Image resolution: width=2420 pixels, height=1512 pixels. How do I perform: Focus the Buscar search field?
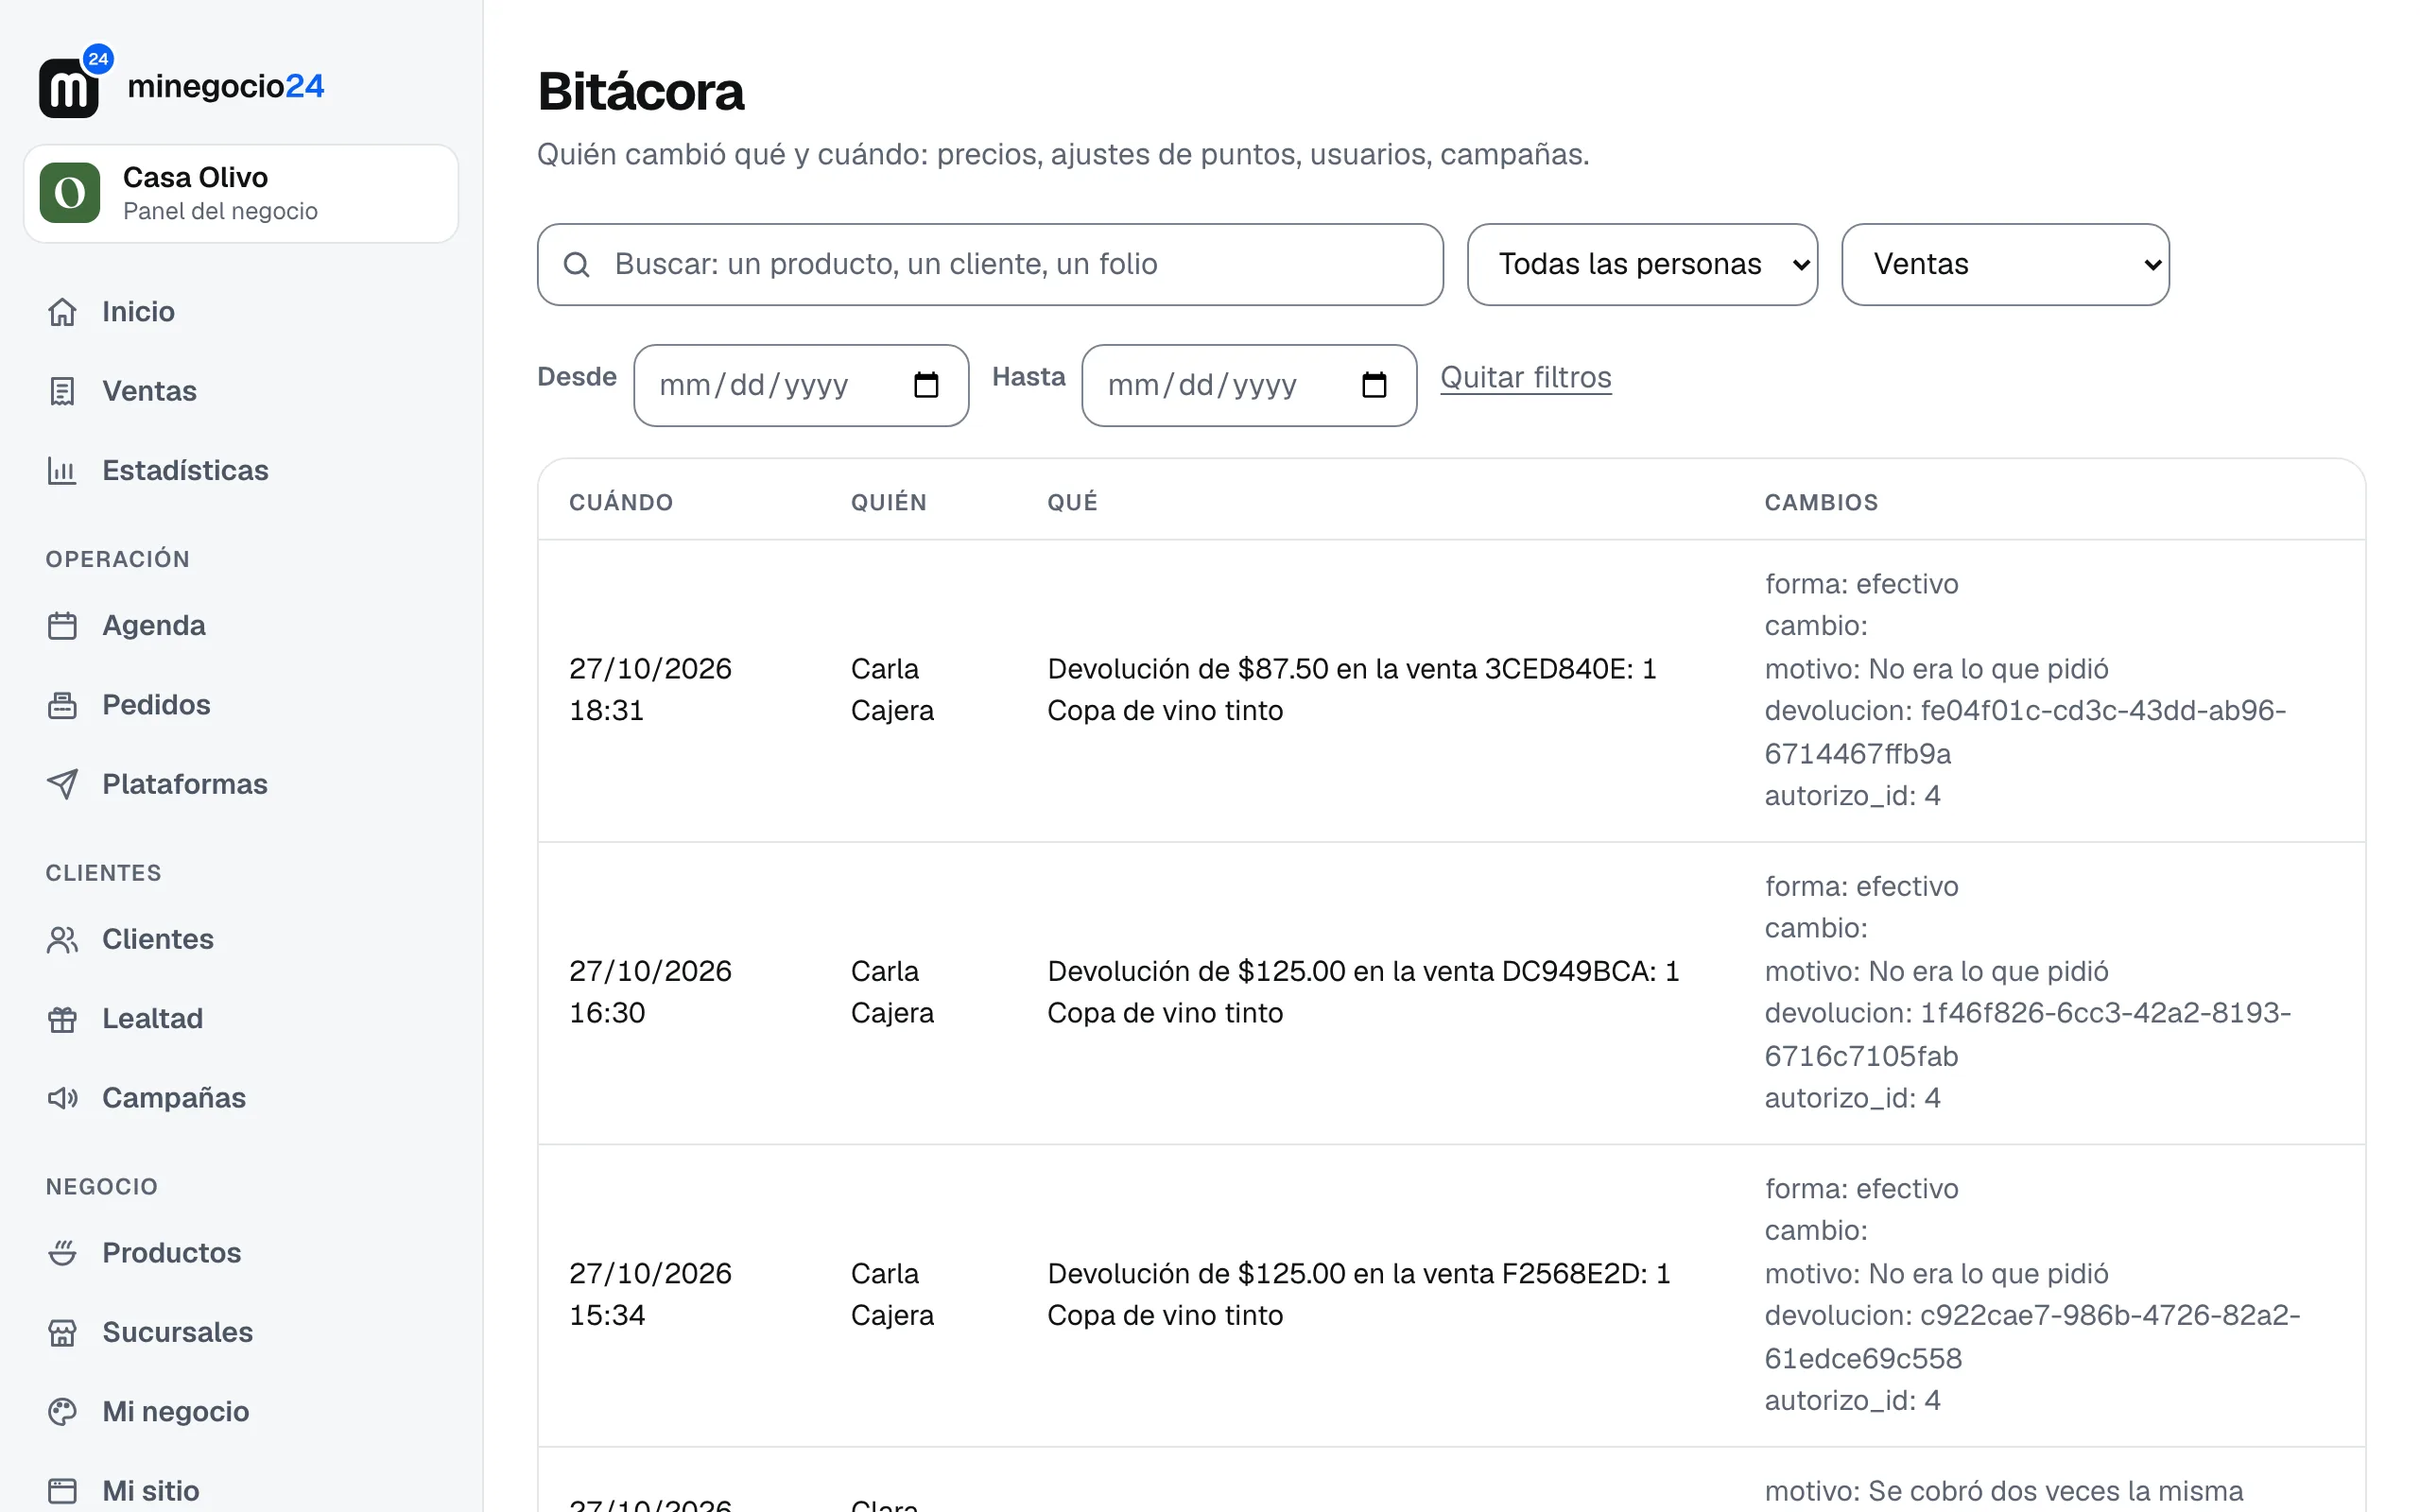(x=990, y=264)
